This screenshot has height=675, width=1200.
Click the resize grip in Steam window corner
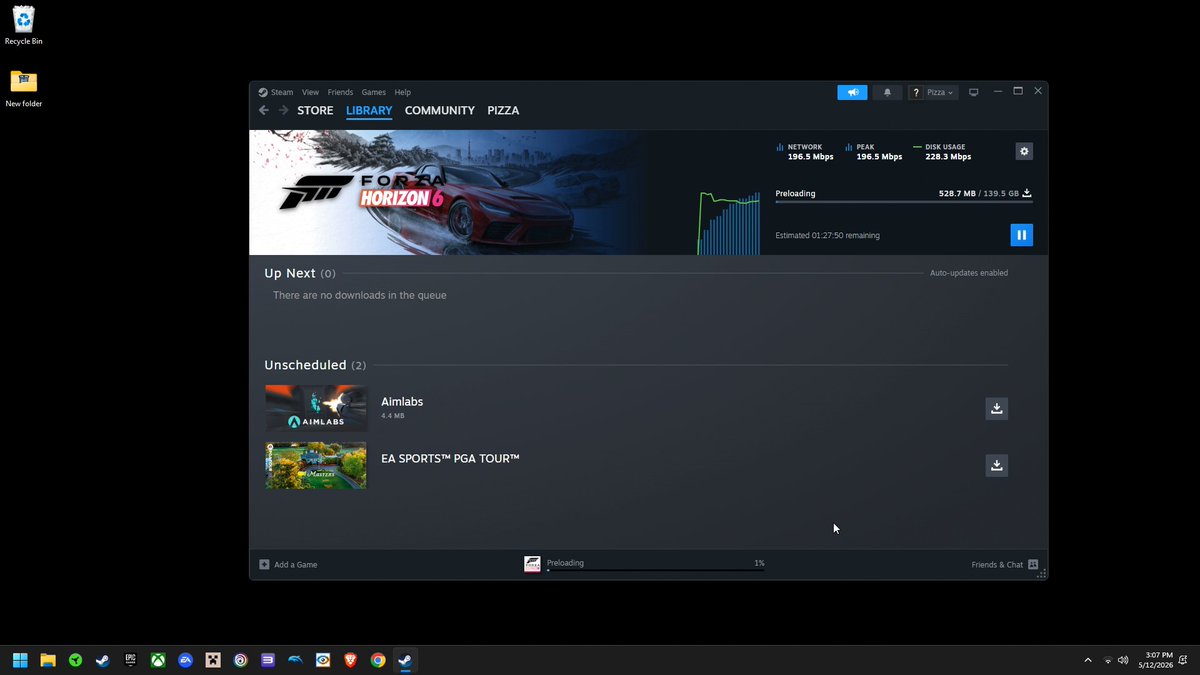click(1041, 574)
